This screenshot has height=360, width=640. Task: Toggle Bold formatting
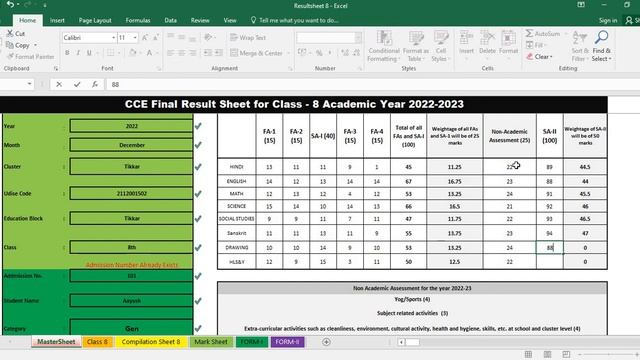pos(67,53)
